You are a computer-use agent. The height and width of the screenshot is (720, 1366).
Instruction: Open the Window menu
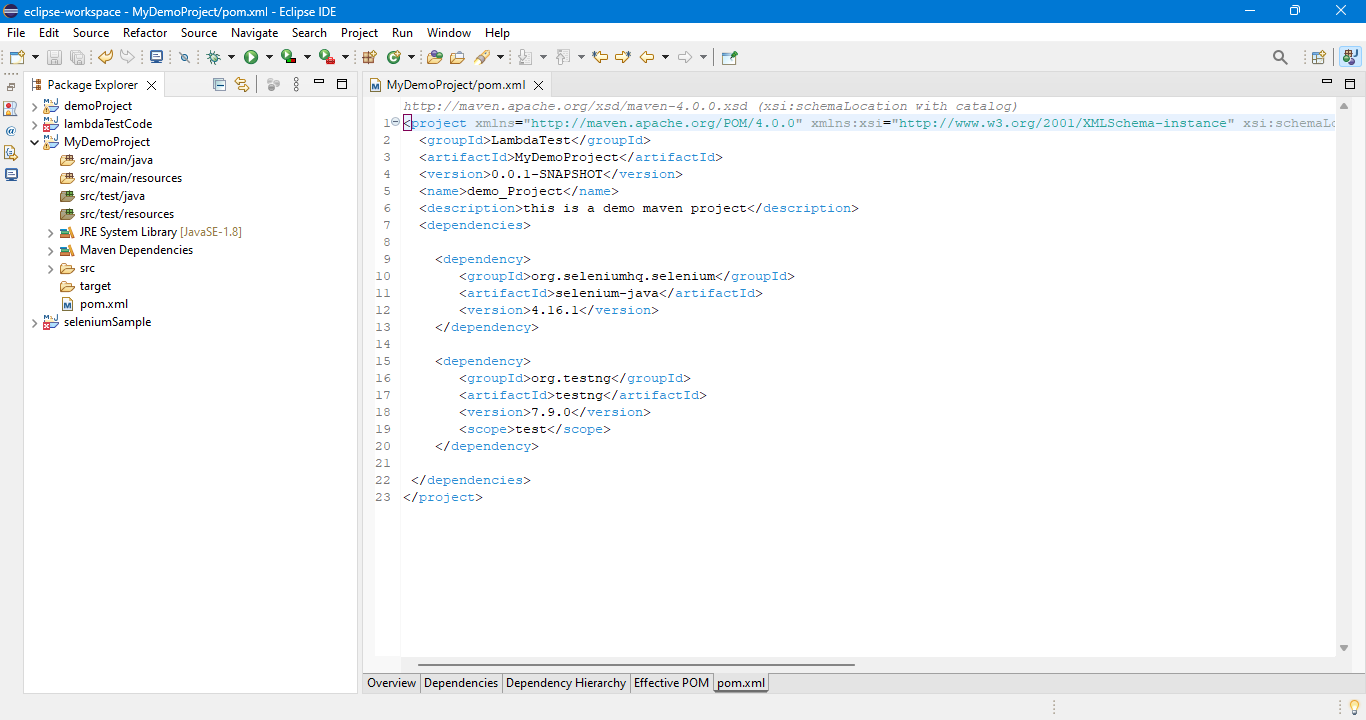[x=449, y=33]
